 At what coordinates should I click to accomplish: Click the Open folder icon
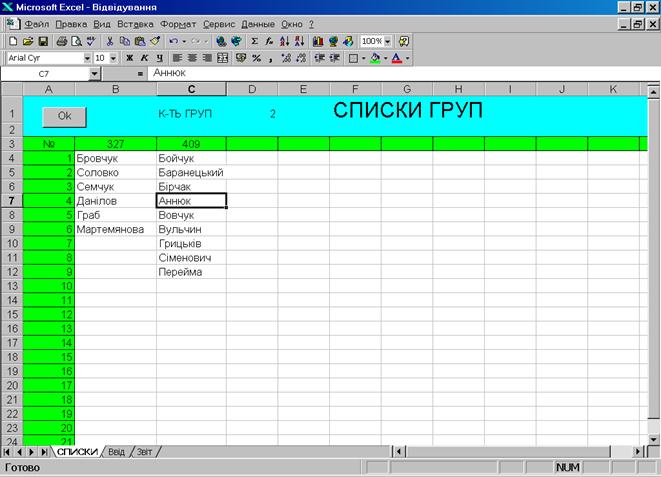pos(27,41)
